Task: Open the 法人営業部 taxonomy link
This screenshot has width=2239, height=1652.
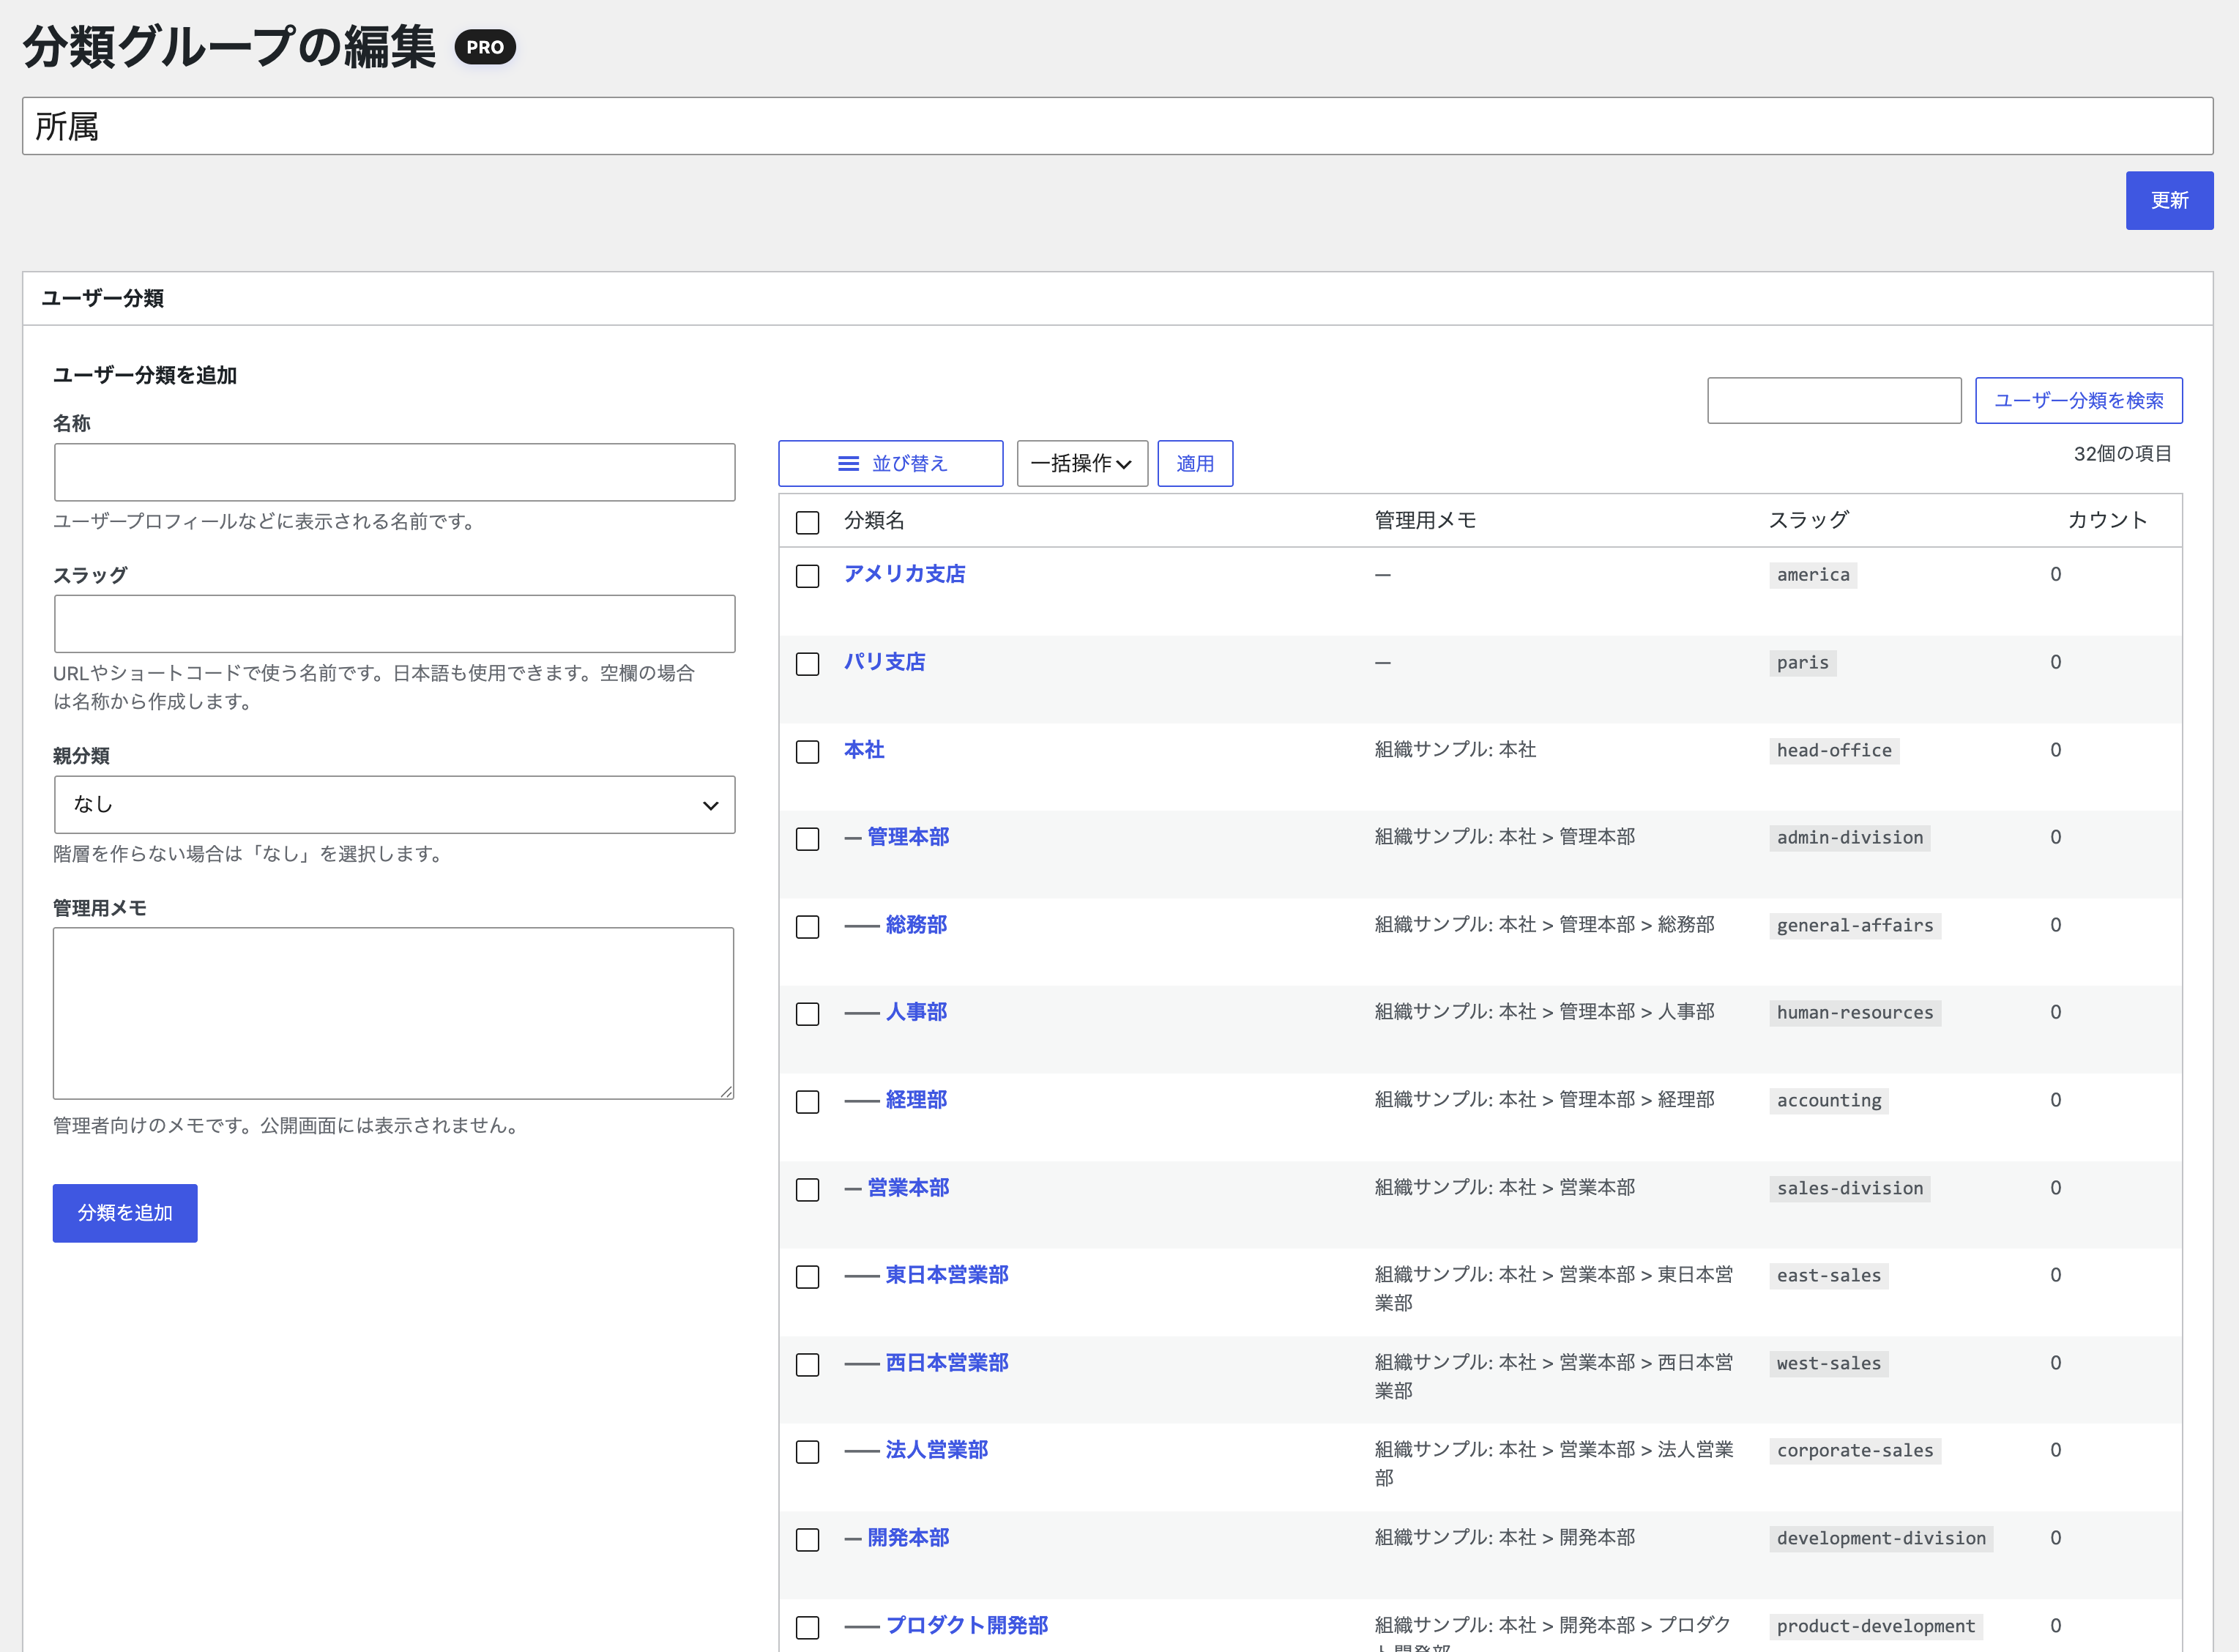Action: 937,1450
